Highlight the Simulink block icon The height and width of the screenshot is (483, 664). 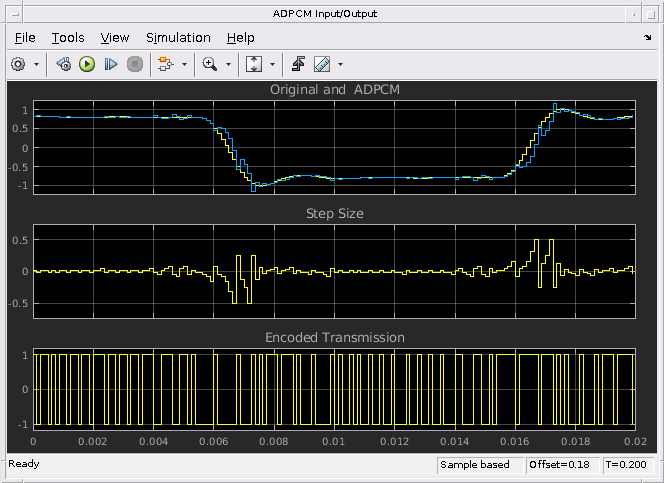166,64
